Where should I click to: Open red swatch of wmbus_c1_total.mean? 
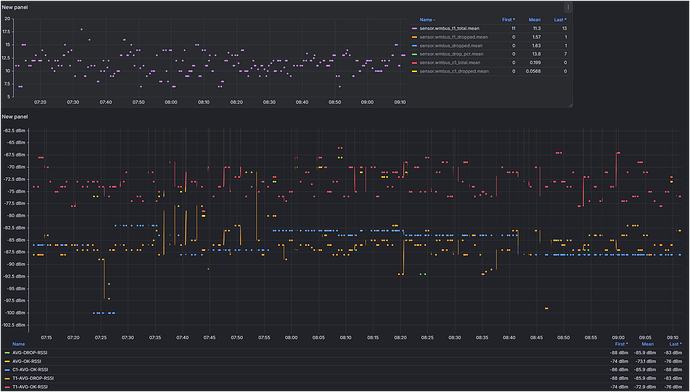(x=414, y=62)
